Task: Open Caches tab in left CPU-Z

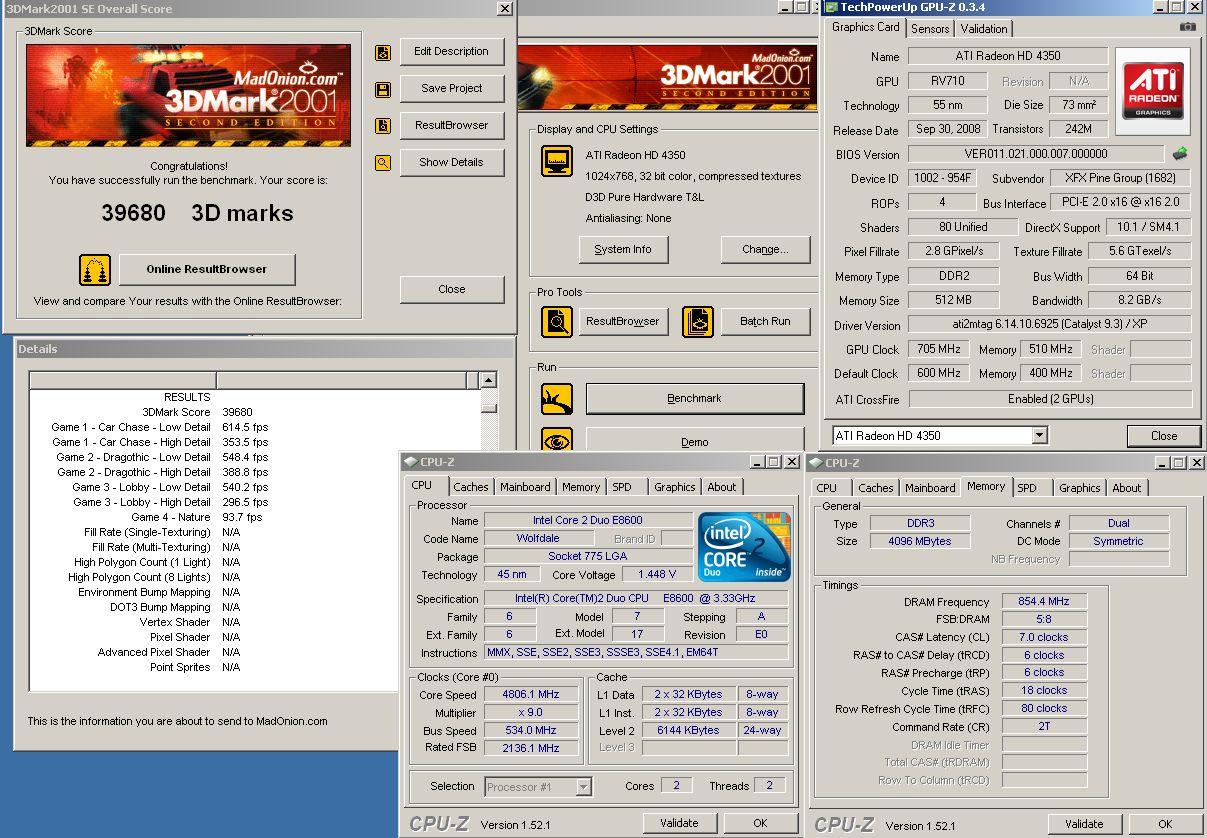Action: pos(471,487)
